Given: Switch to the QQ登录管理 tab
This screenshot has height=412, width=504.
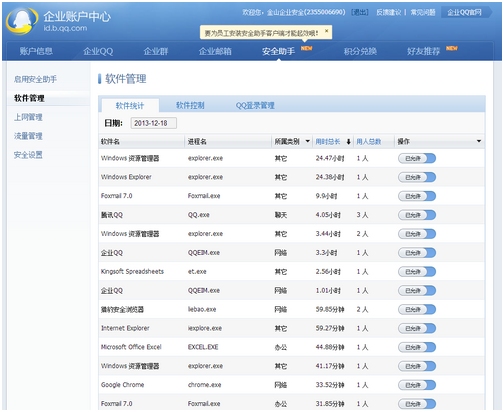Looking at the screenshot, I should tap(255, 106).
